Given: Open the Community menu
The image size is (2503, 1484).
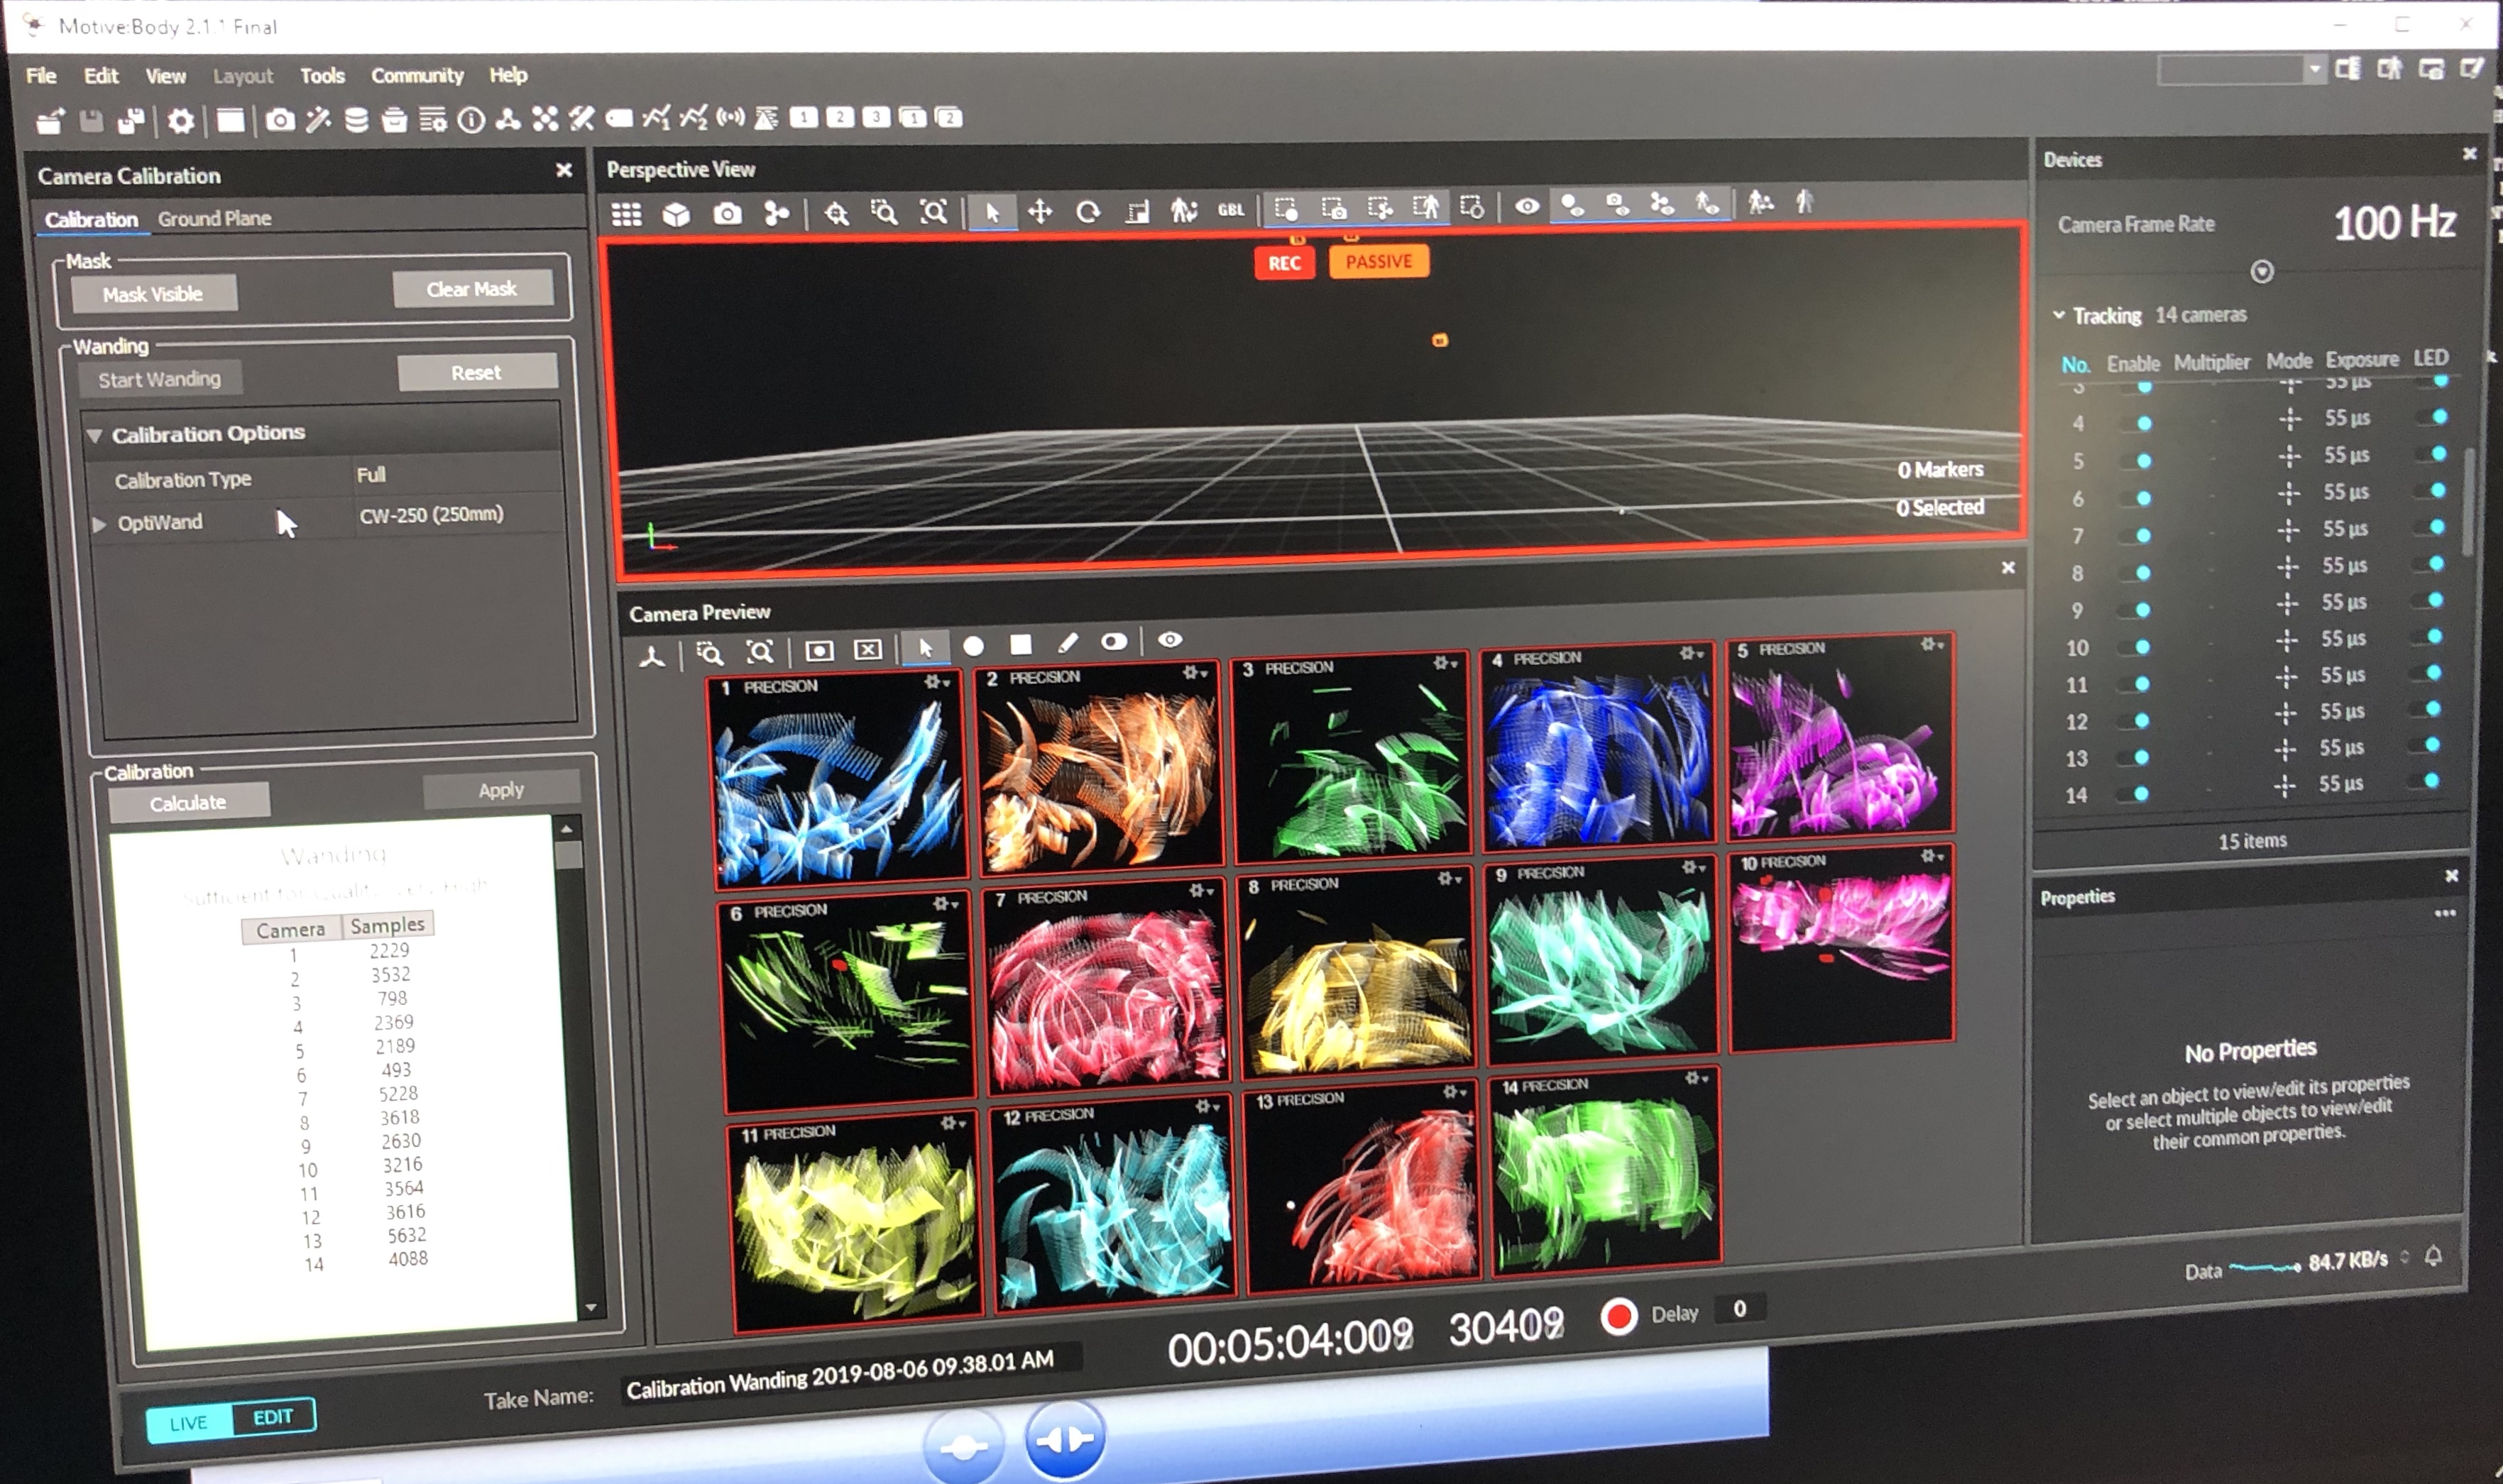Looking at the screenshot, I should coord(417,75).
